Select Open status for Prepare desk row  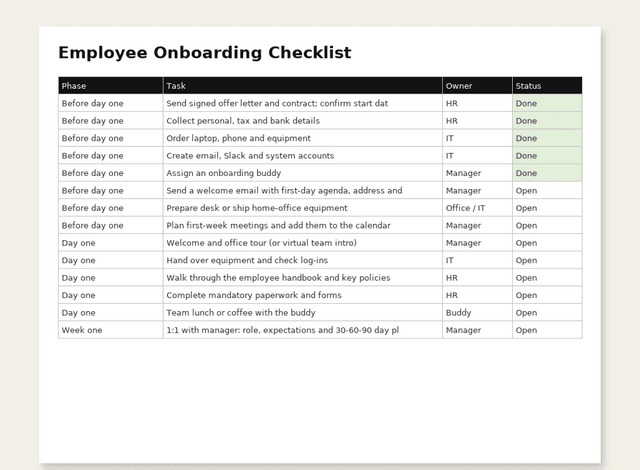tap(547, 208)
